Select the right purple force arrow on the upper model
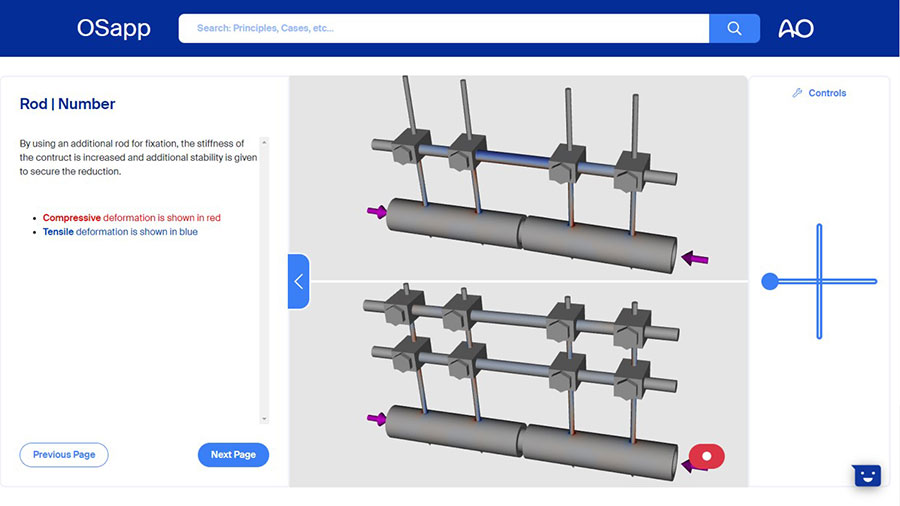This screenshot has height=506, width=900. pyautogui.click(x=695, y=259)
